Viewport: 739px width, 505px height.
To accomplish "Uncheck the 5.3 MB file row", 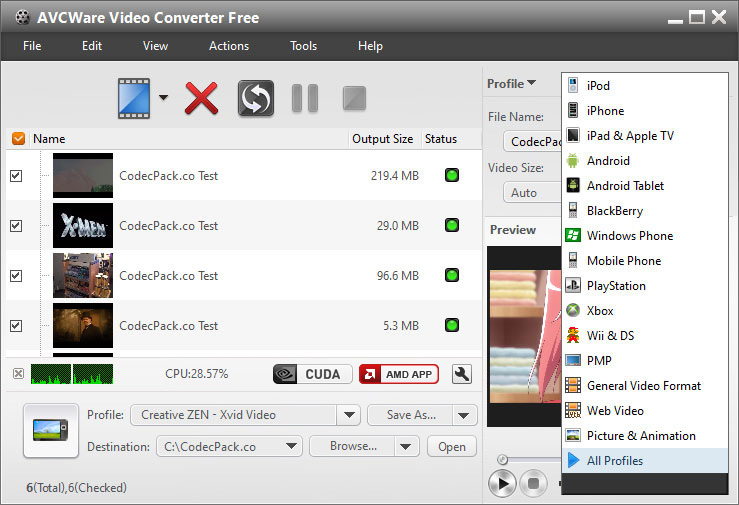I will click(16, 326).
